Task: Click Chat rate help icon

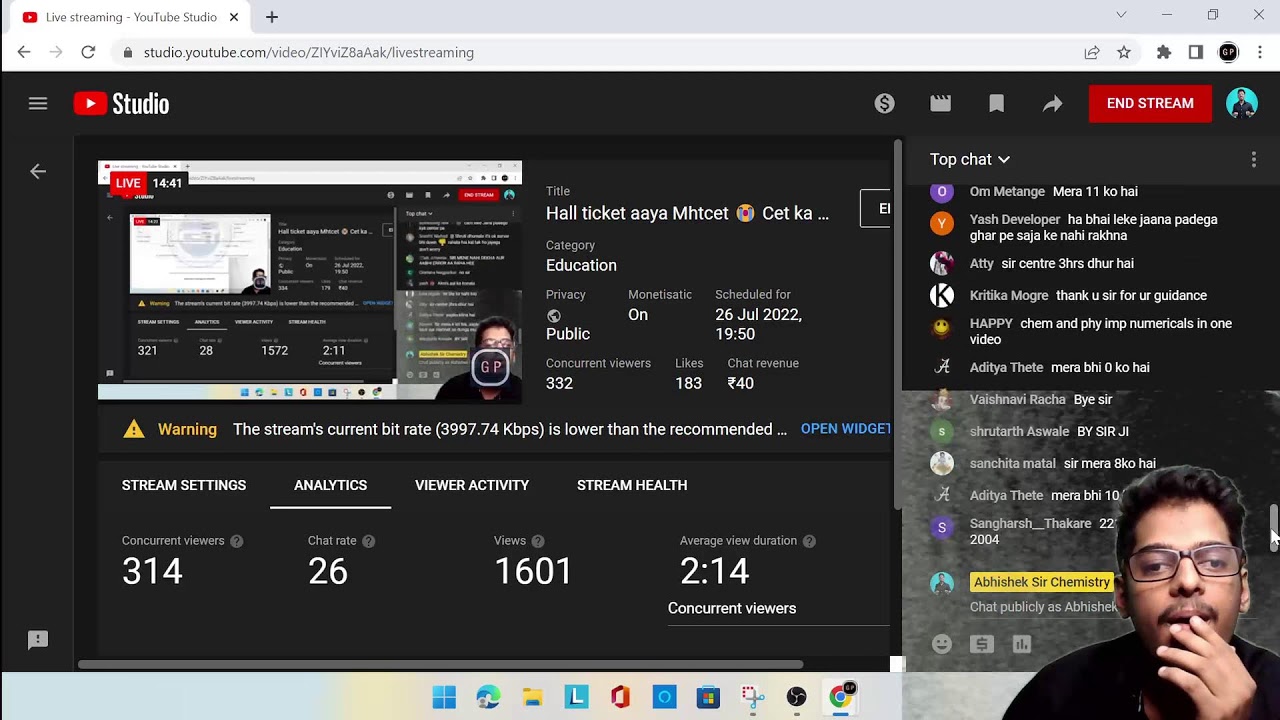Action: point(369,541)
